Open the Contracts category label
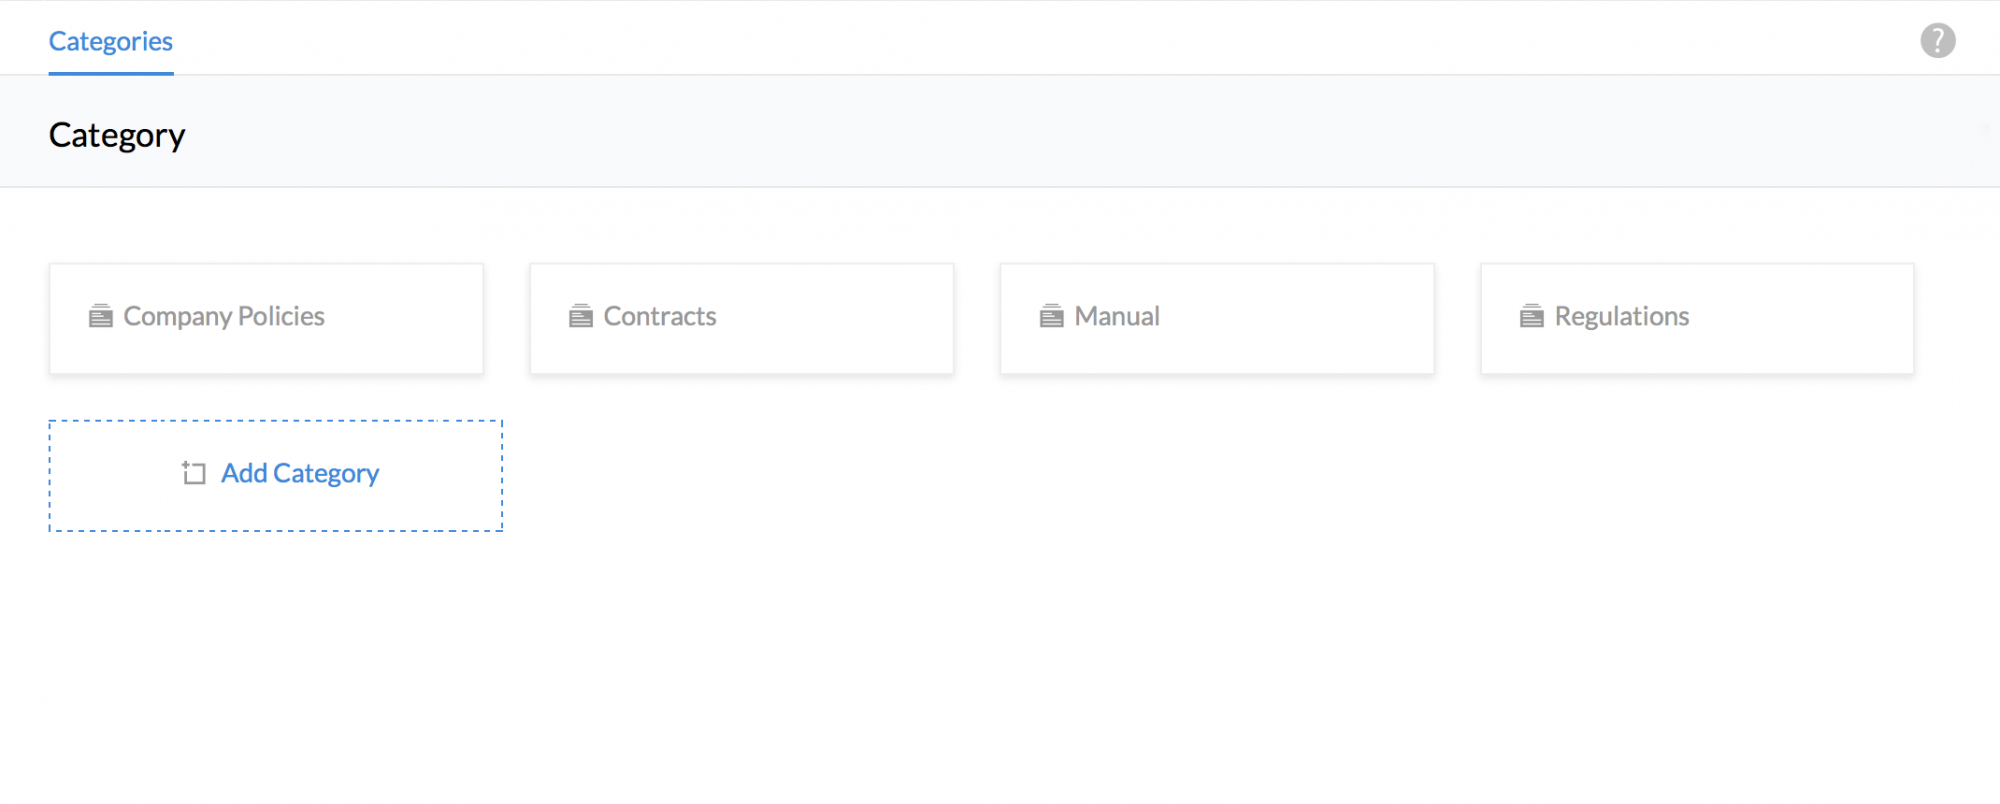Screen dimensions: 2000x804 click(x=660, y=317)
